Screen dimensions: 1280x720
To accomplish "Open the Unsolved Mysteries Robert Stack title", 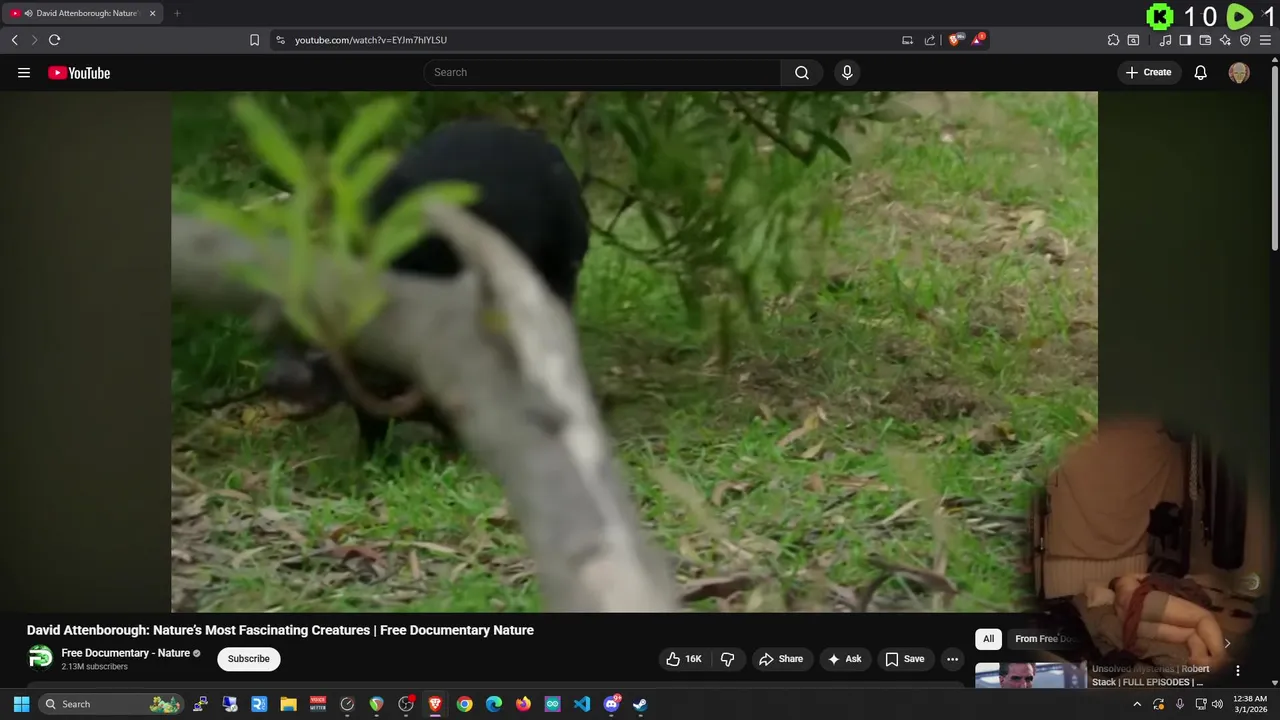I will click(1151, 675).
